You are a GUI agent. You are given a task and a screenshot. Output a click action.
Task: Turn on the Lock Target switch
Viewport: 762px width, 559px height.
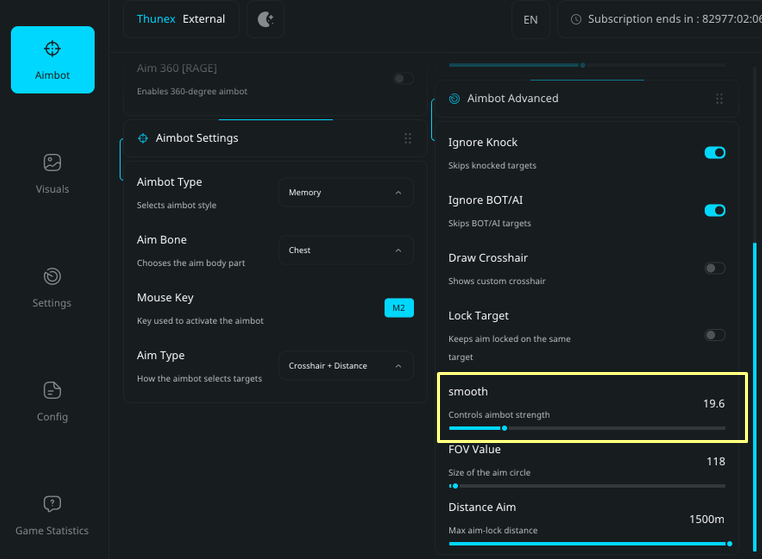[714, 335]
